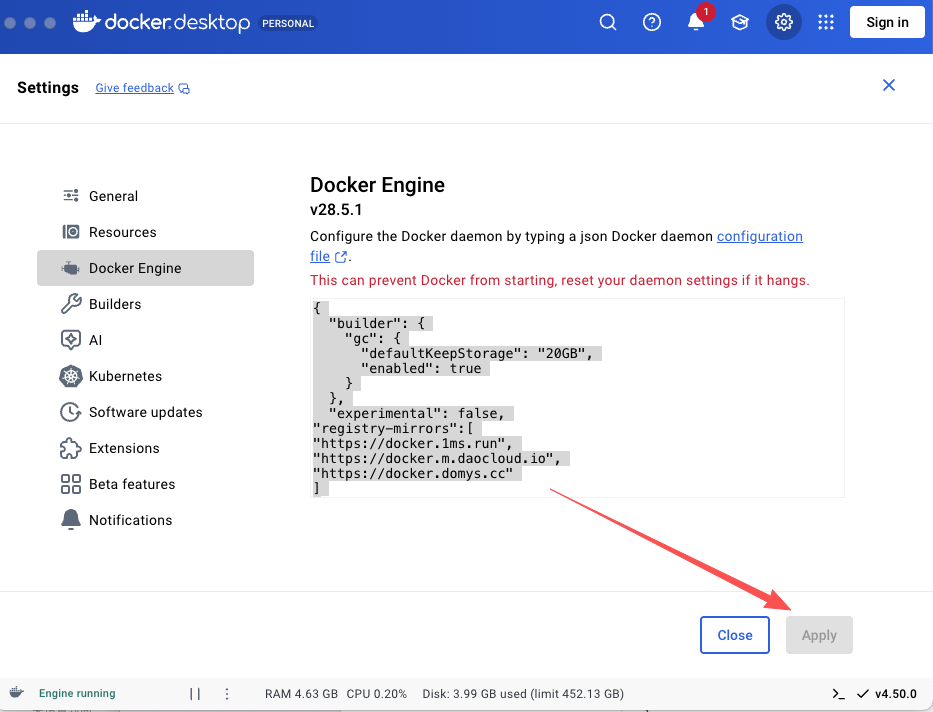Click the Resources disk icon
This screenshot has width=933, height=712.
71,231
